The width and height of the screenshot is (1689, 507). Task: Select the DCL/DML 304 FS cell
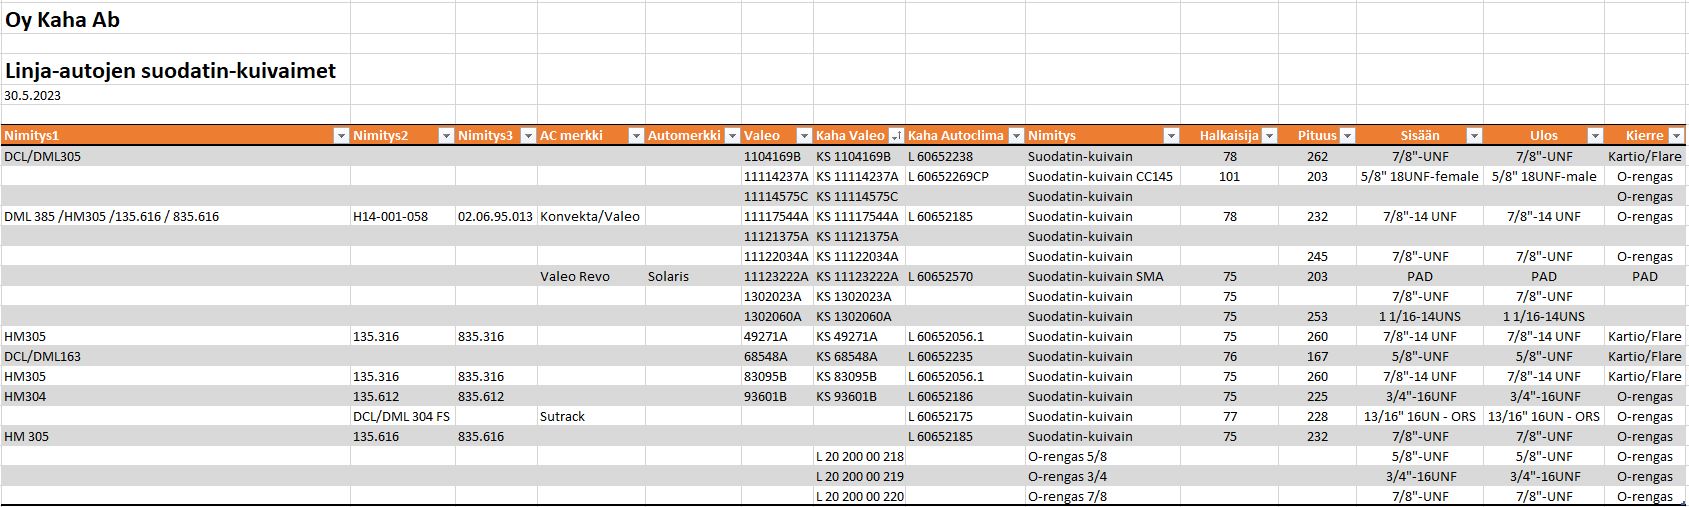(403, 417)
